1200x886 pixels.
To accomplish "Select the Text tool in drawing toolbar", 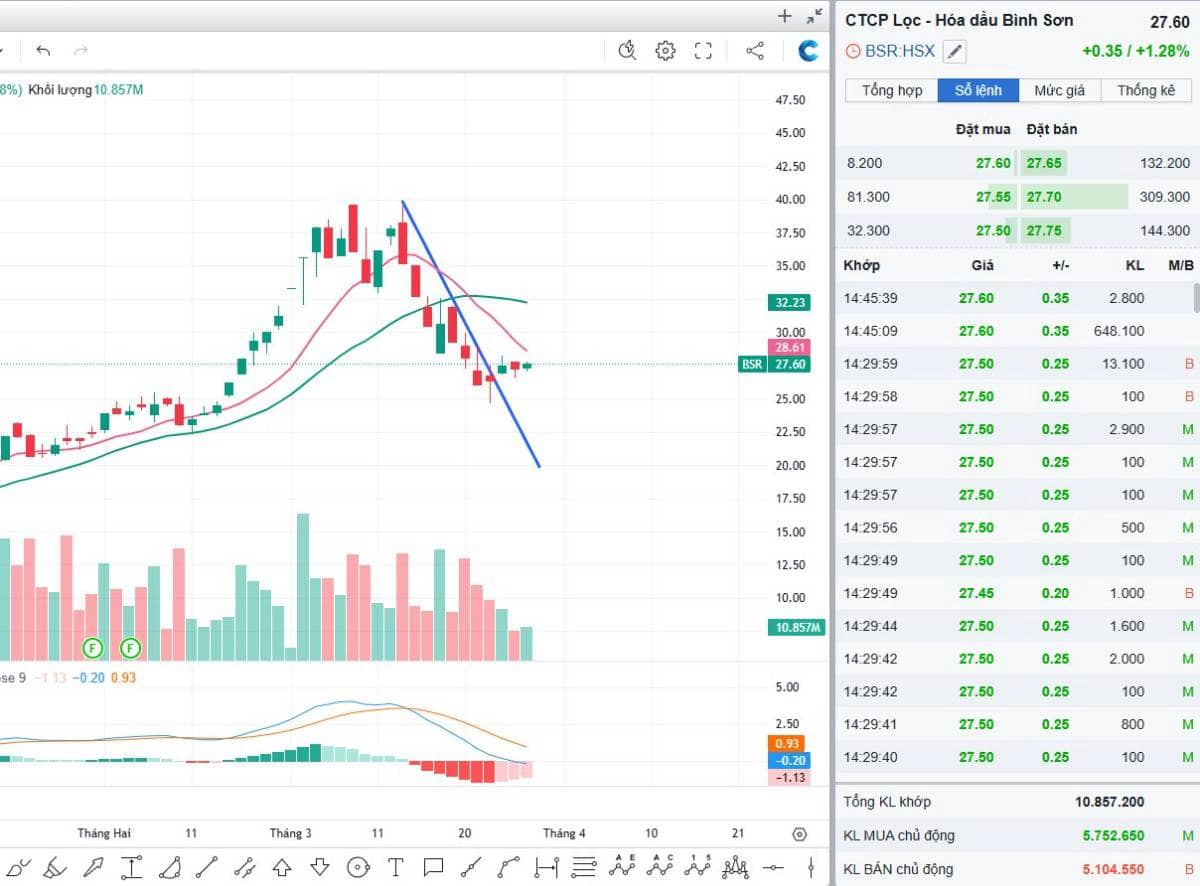I will click(395, 866).
